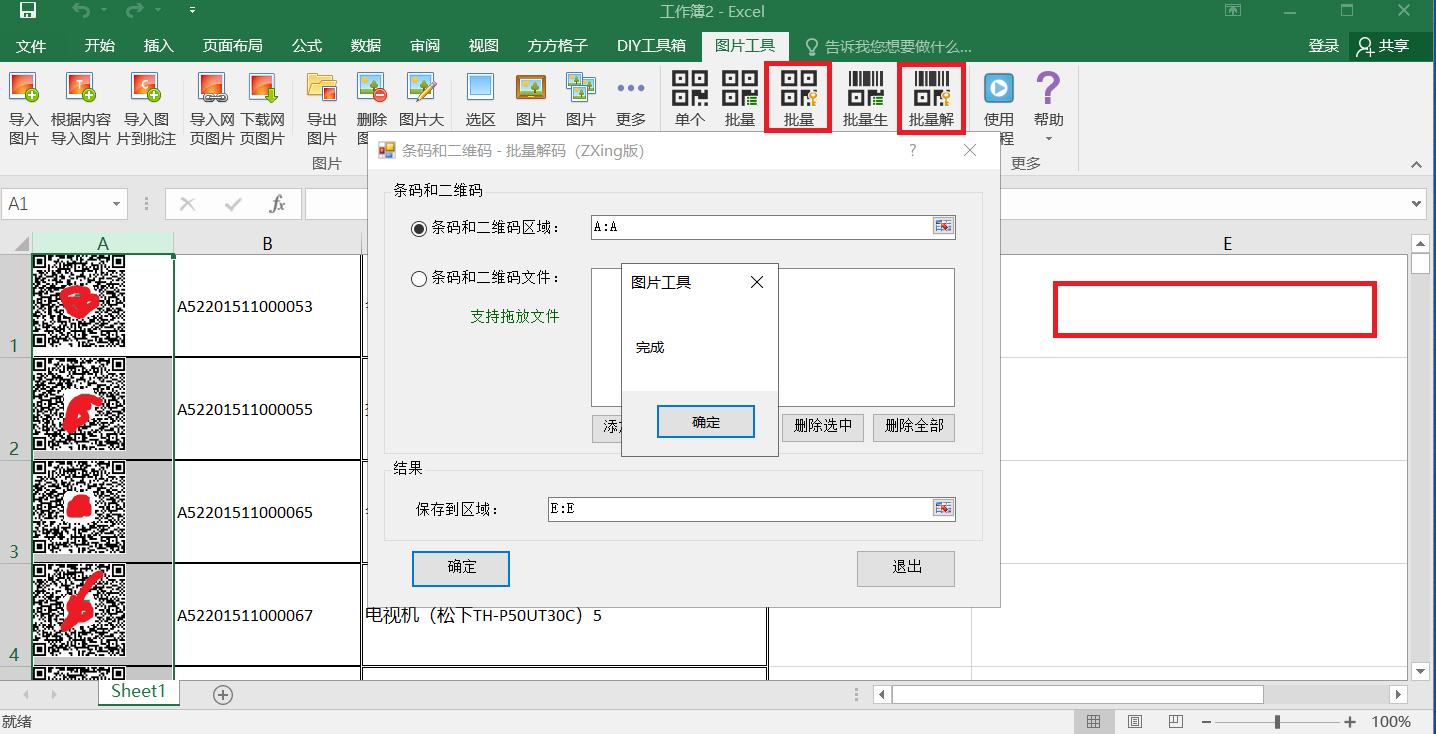The image size is (1436, 734).
Task: Click the 批量 QR icon with green list
Action: [740, 88]
